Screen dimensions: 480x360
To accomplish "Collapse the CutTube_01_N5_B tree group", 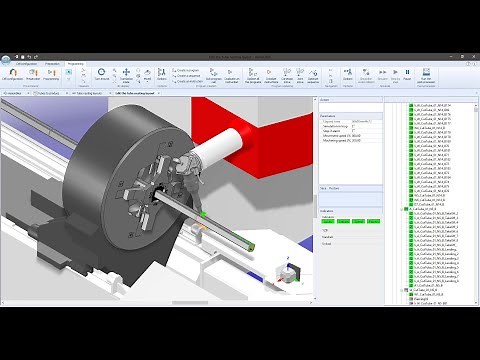I will [401, 209].
